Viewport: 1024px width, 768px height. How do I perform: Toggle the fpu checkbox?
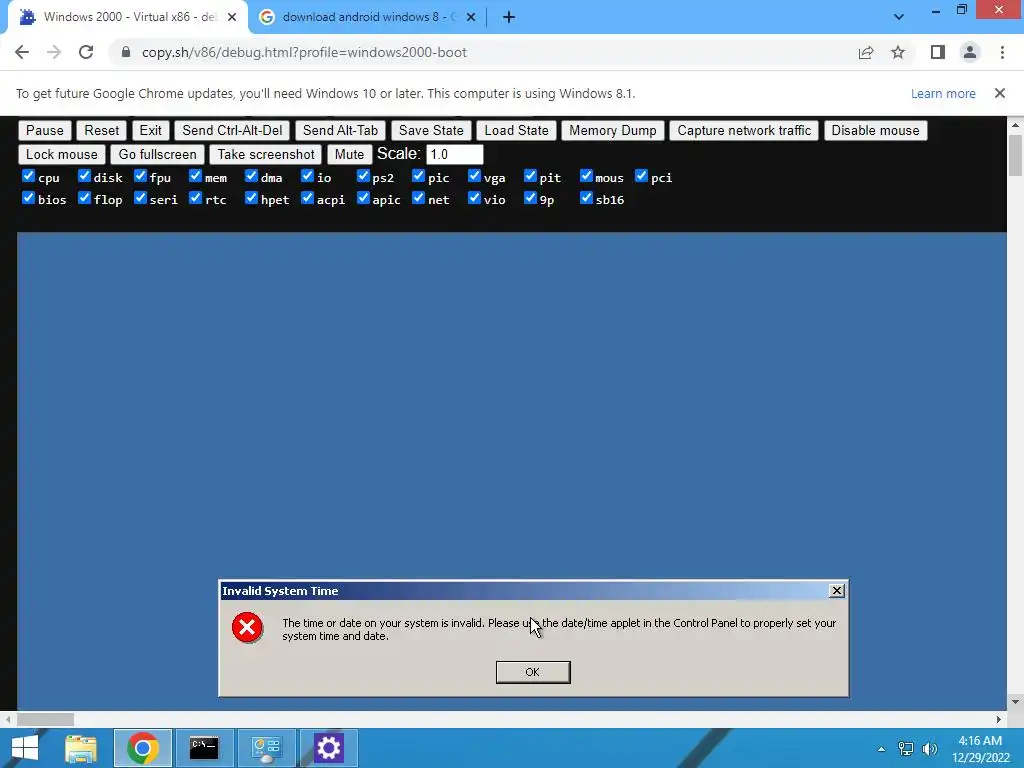[140, 176]
